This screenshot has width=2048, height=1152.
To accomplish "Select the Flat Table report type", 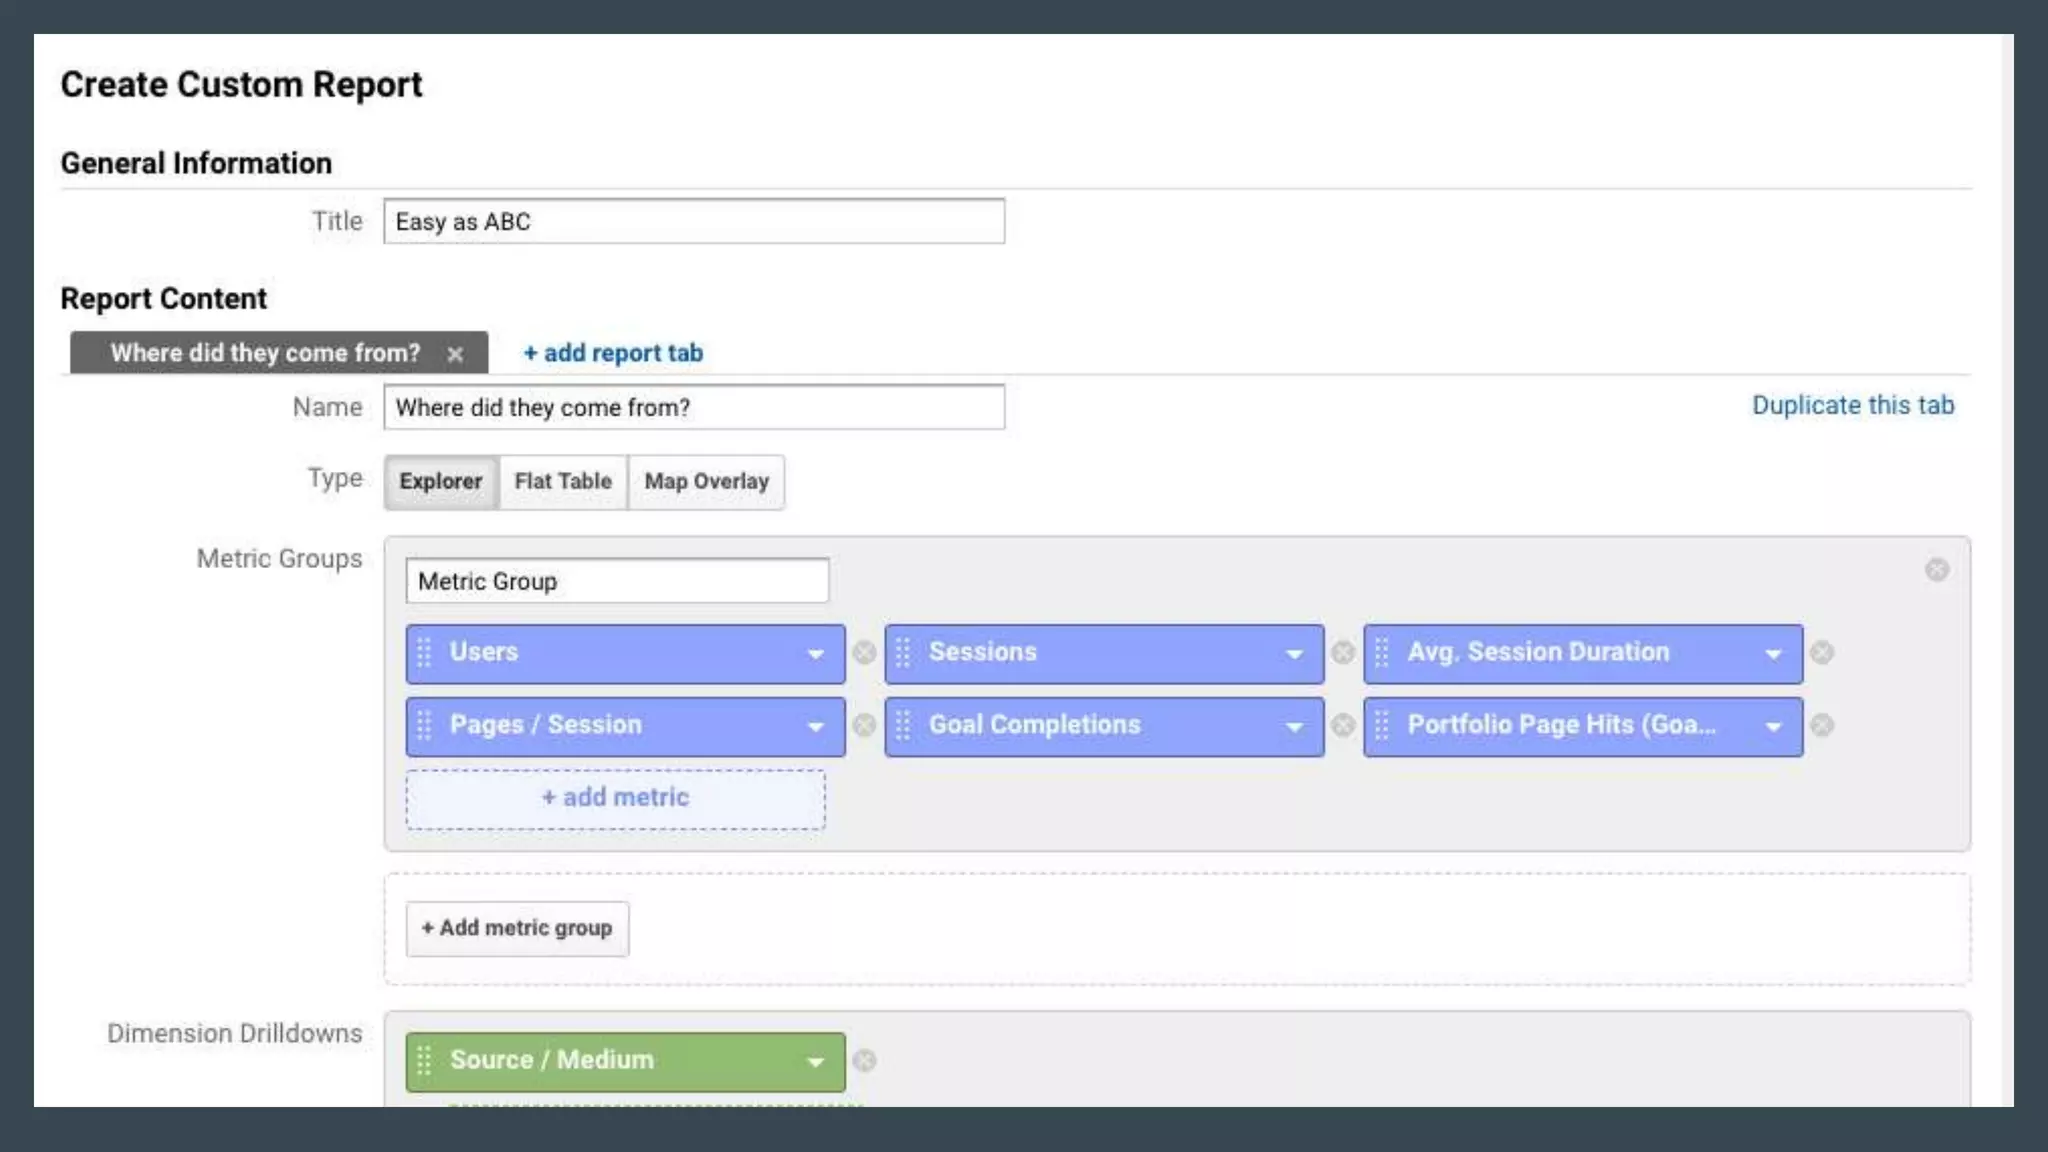I will [563, 482].
